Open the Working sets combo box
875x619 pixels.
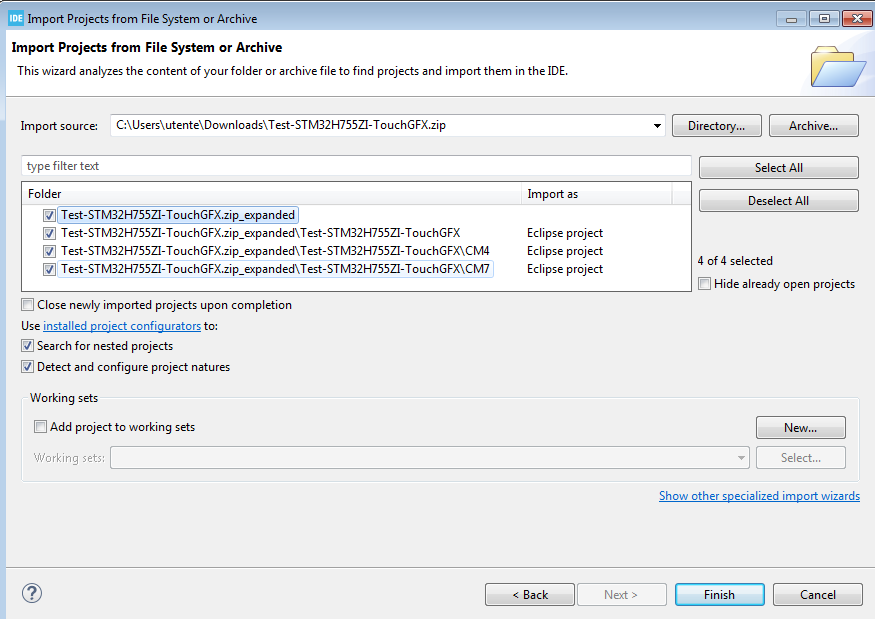tap(430, 458)
